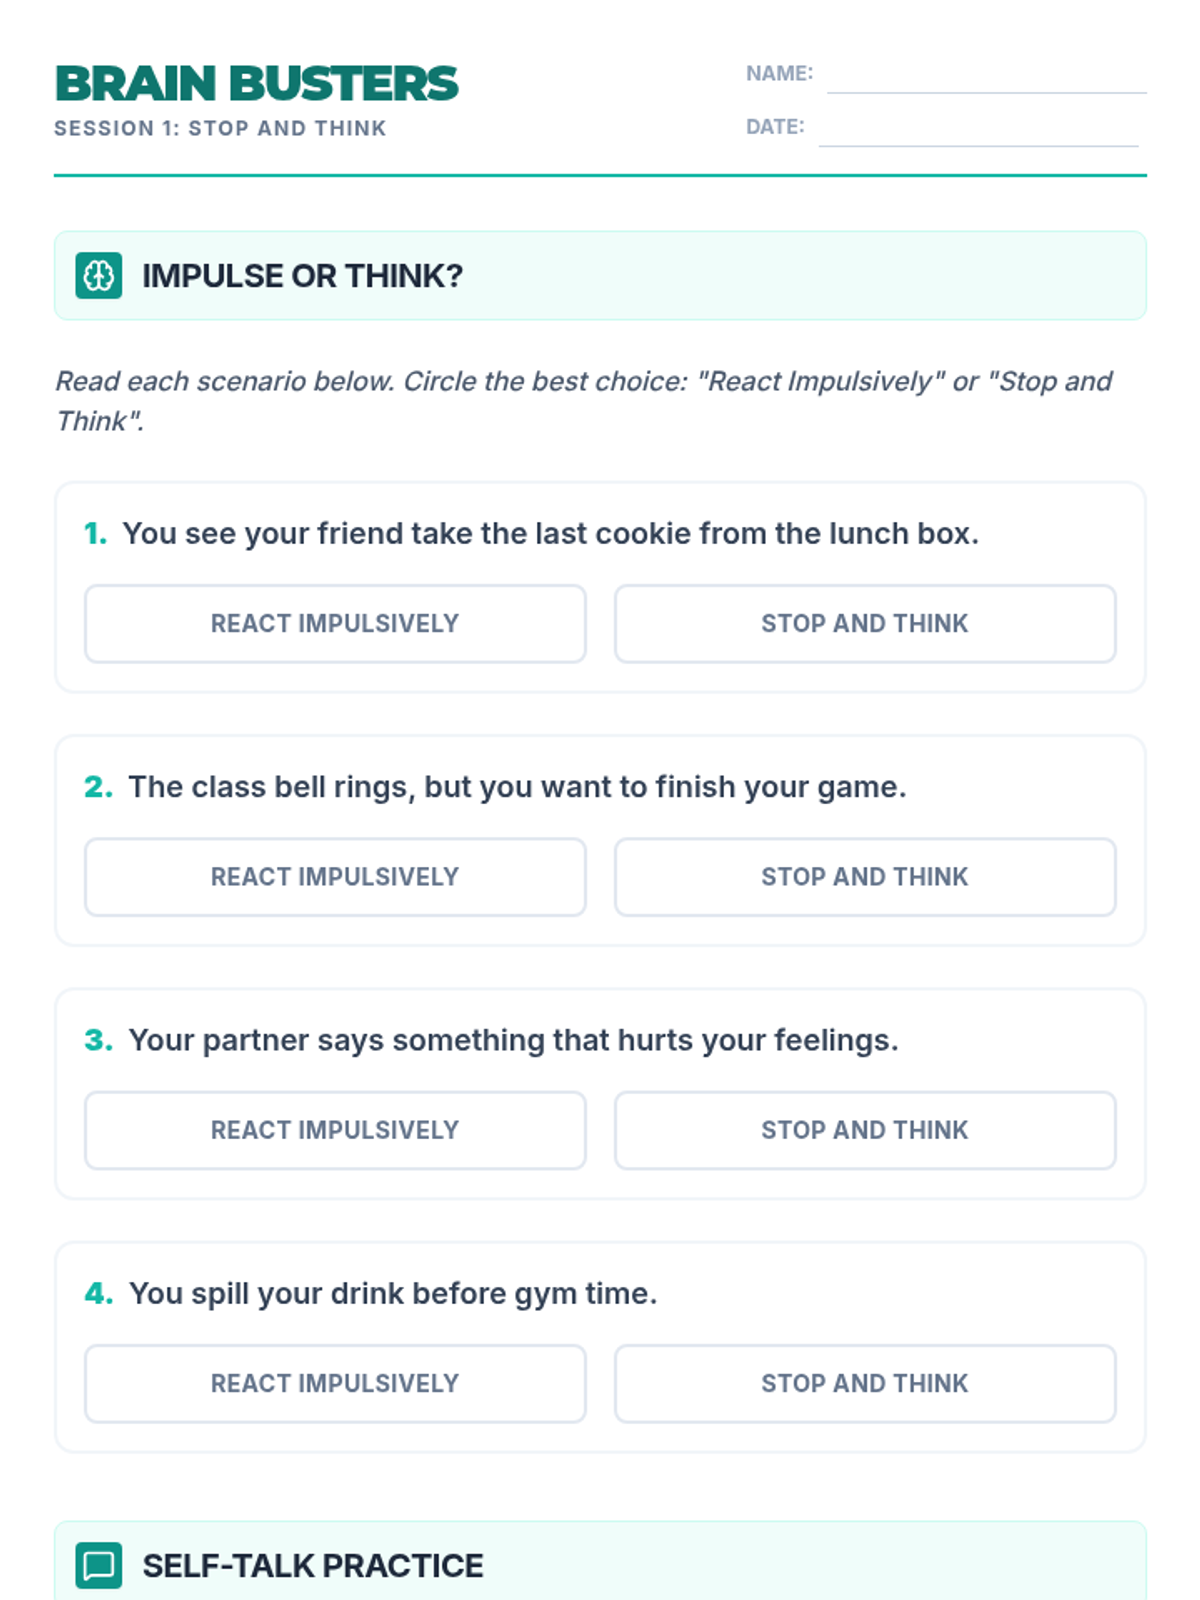Choose Stop and Think for the cookie scenario
Viewport: 1200px width, 1600px height.
(x=865, y=624)
